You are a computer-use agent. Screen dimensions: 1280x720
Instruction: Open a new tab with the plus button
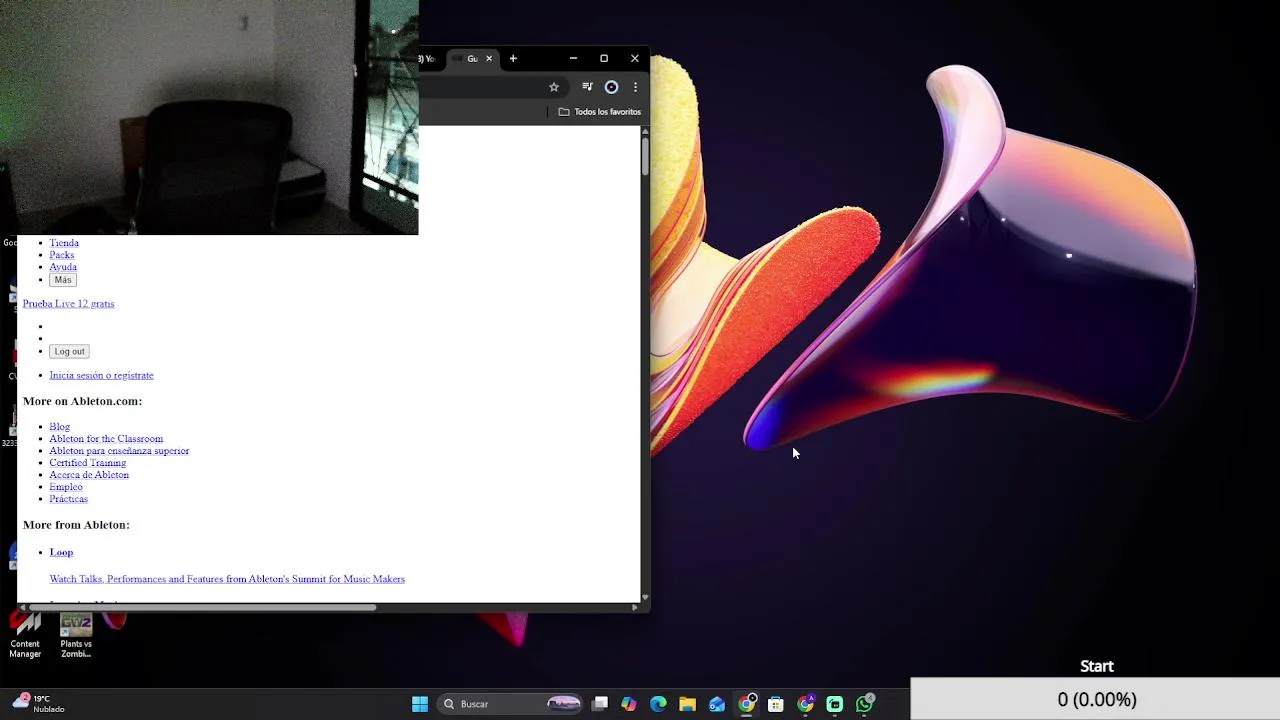[513, 59]
